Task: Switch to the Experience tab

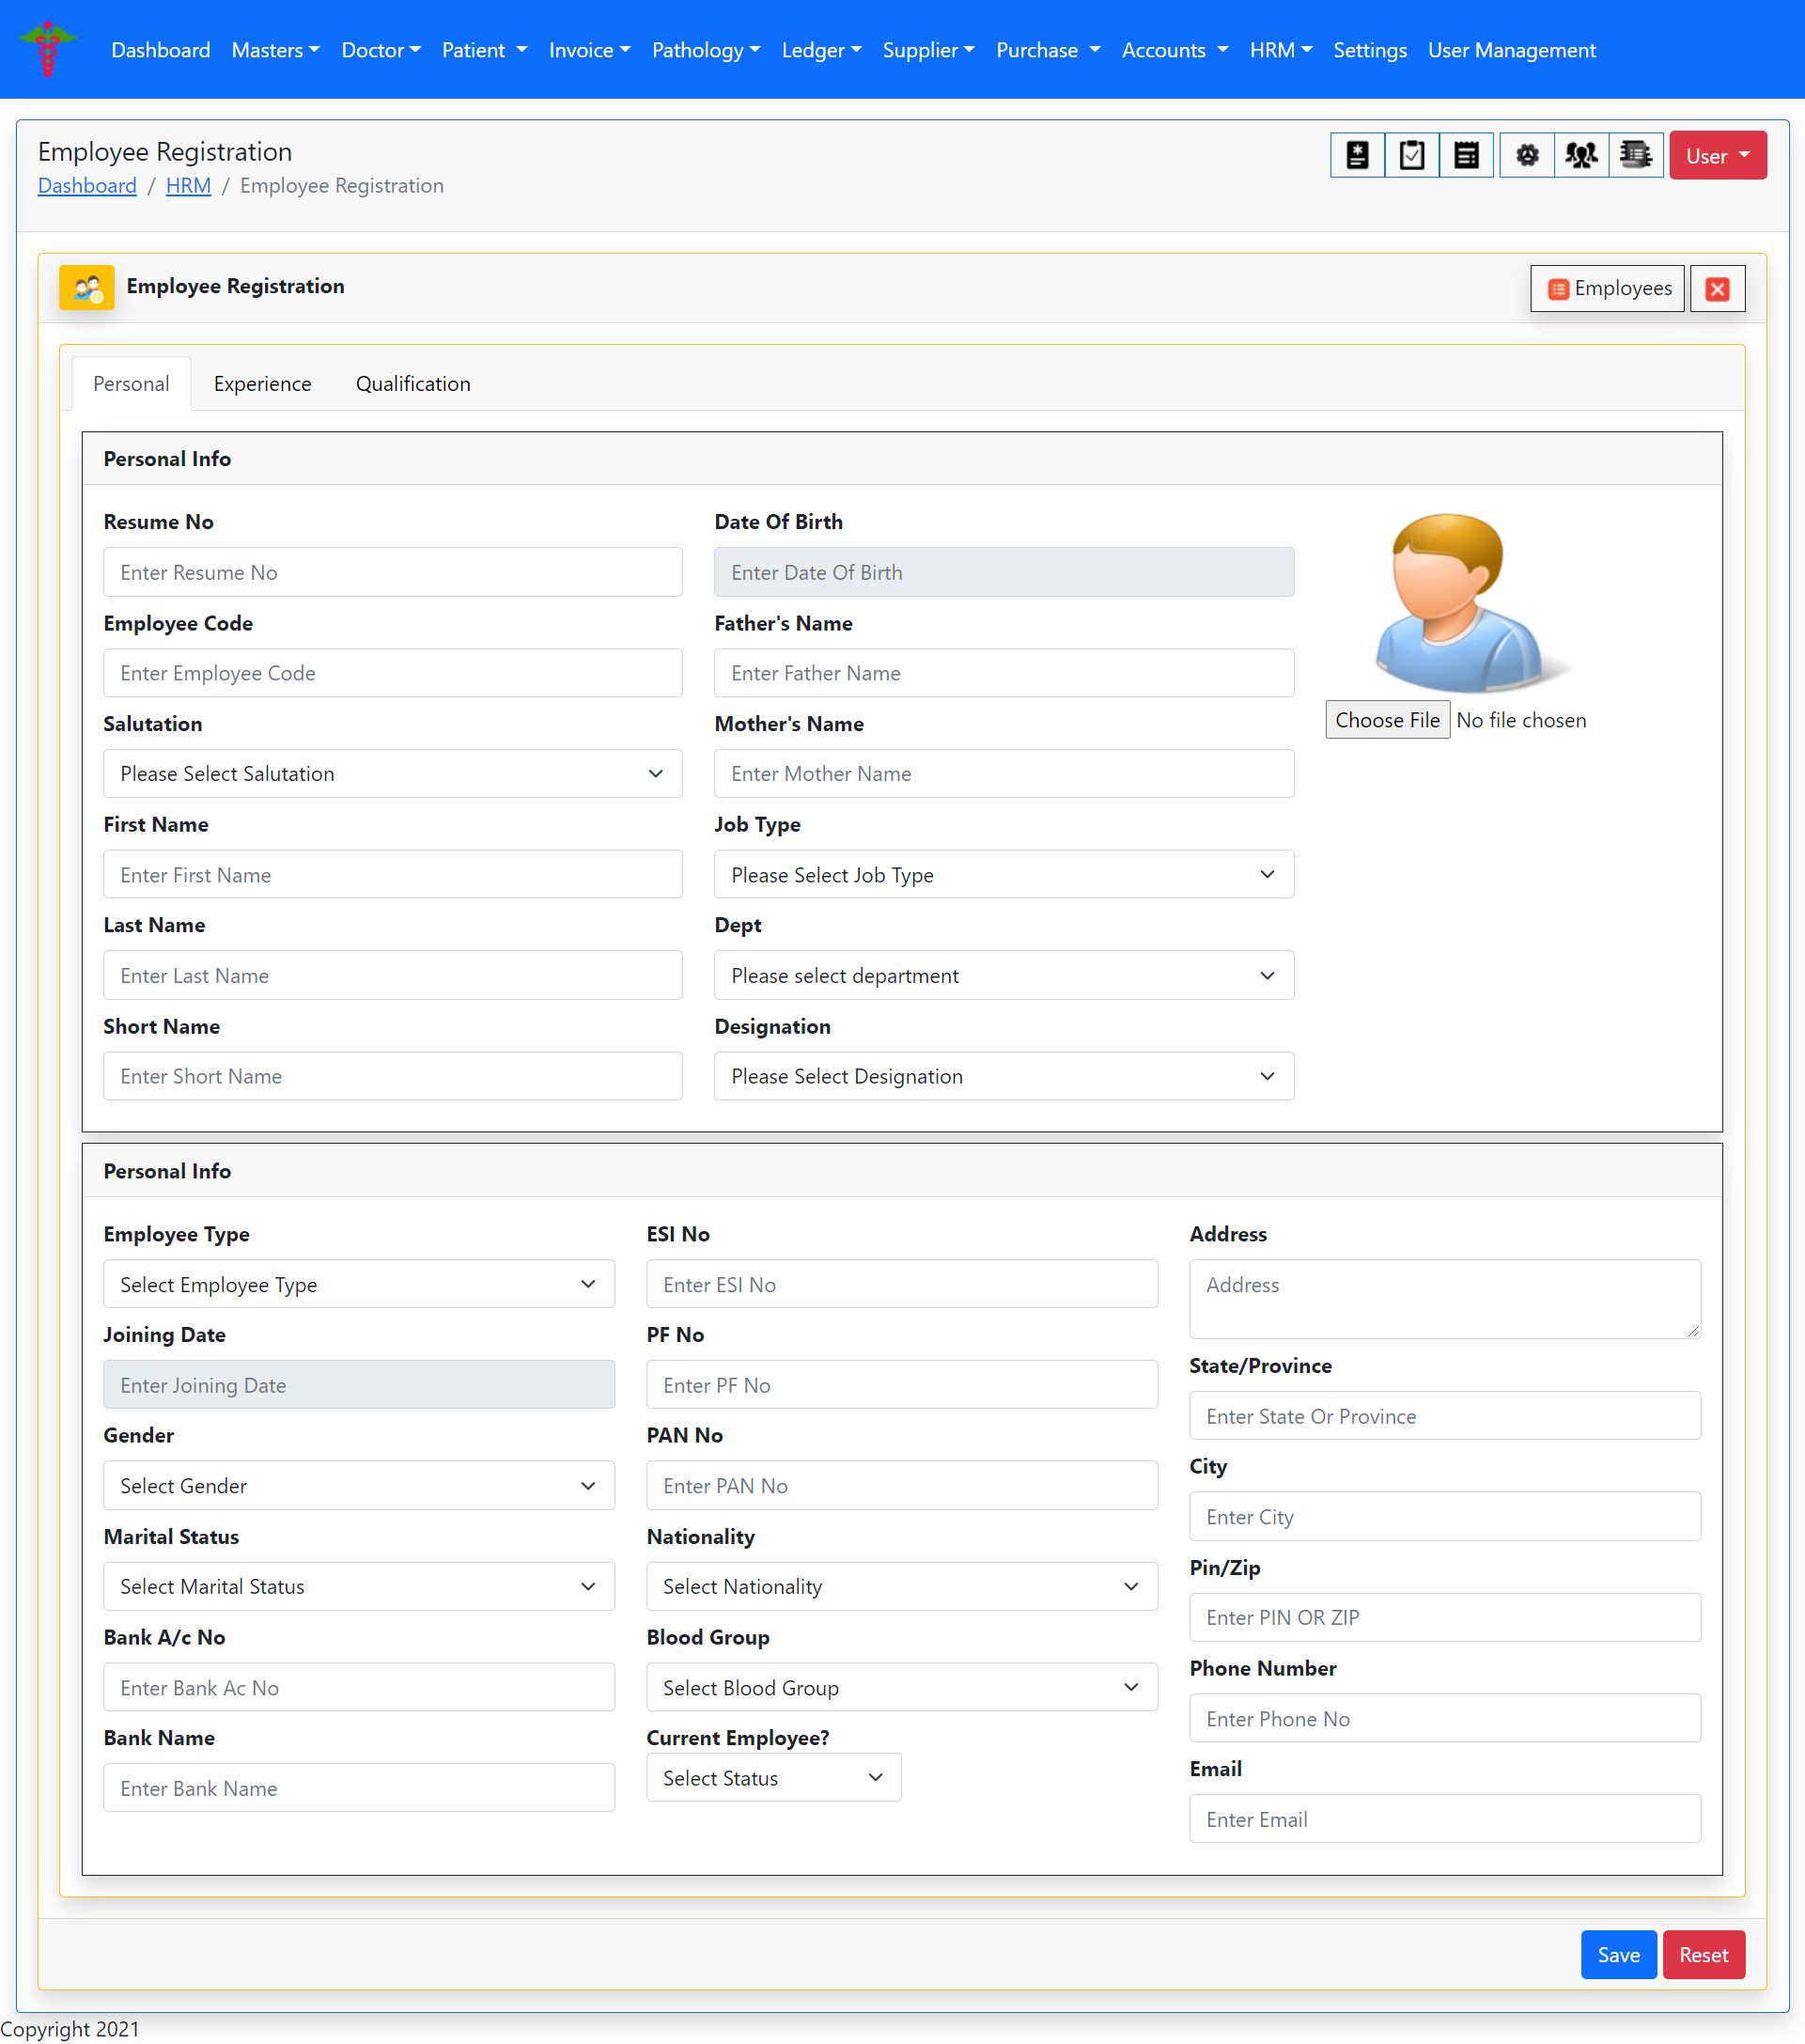Action: [x=262, y=384]
